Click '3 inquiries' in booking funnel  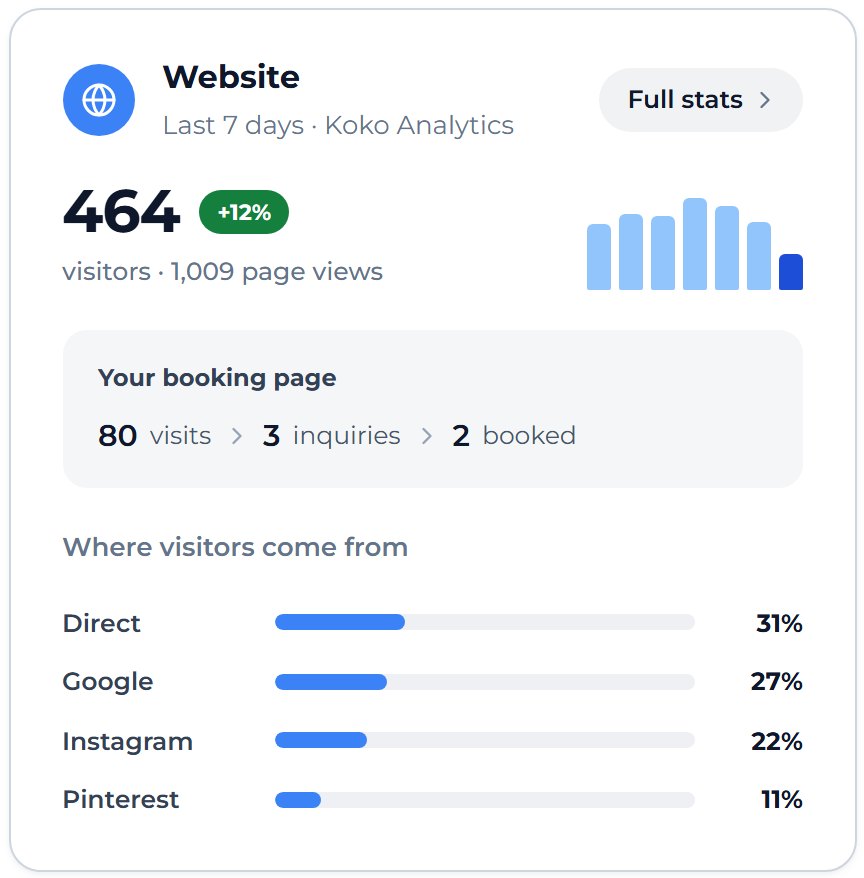pyautogui.click(x=331, y=436)
